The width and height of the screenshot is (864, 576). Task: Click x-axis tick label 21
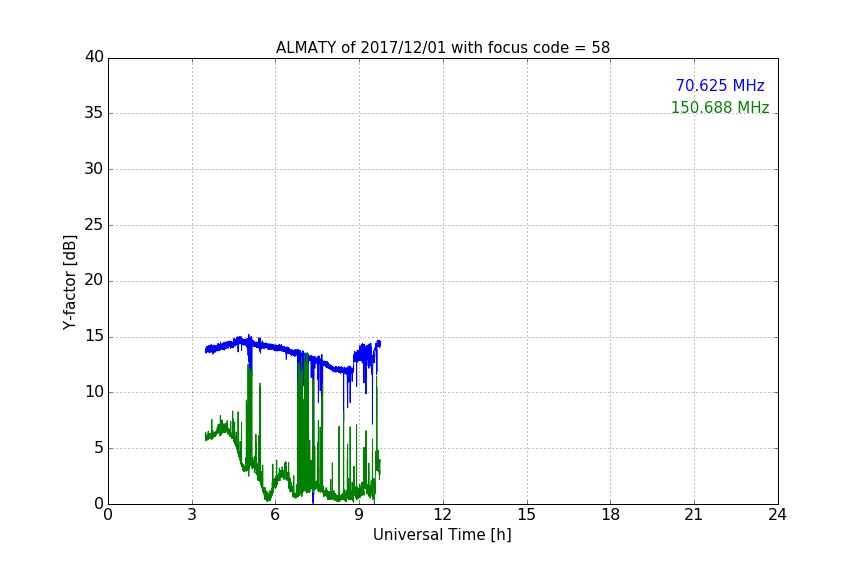[x=694, y=515]
